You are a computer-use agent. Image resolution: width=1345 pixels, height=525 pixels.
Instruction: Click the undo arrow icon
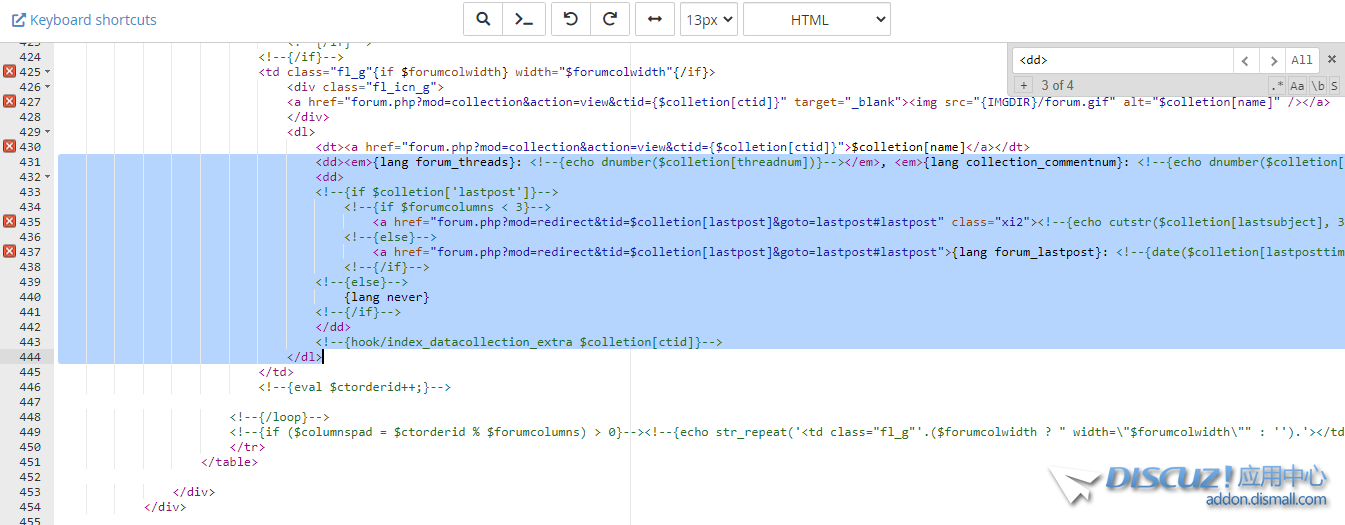(x=571, y=20)
